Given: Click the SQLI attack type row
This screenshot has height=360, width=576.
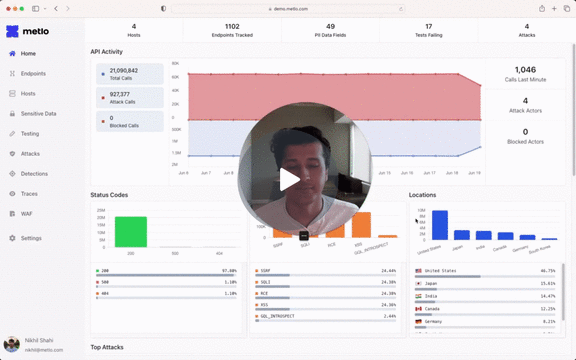Looking at the screenshot, I should (x=325, y=284).
